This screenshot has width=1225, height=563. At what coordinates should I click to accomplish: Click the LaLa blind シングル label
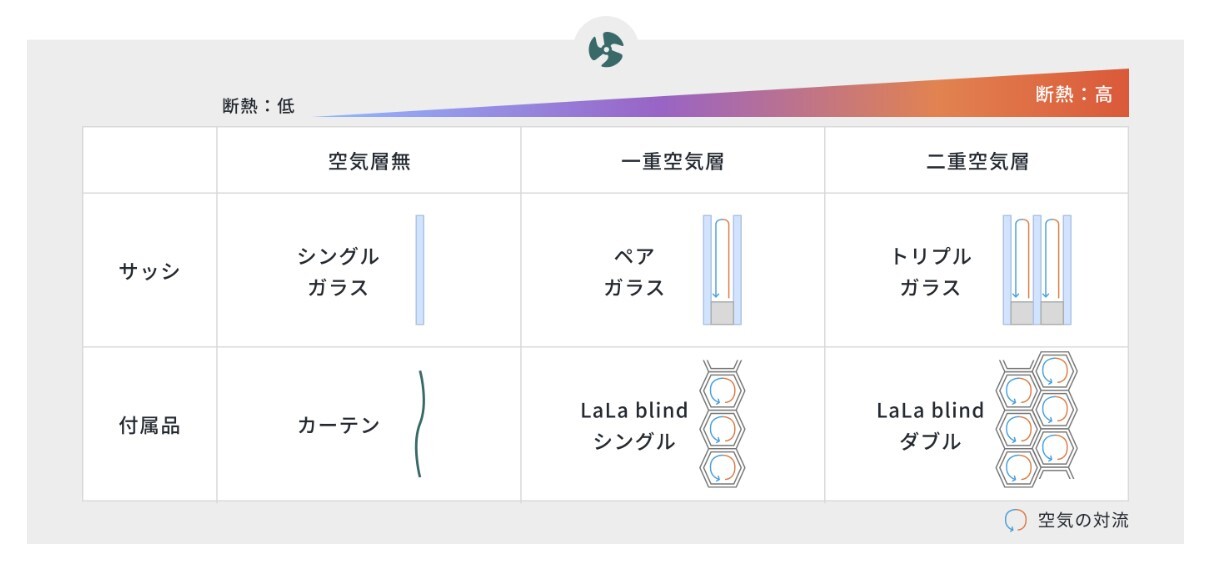634,426
